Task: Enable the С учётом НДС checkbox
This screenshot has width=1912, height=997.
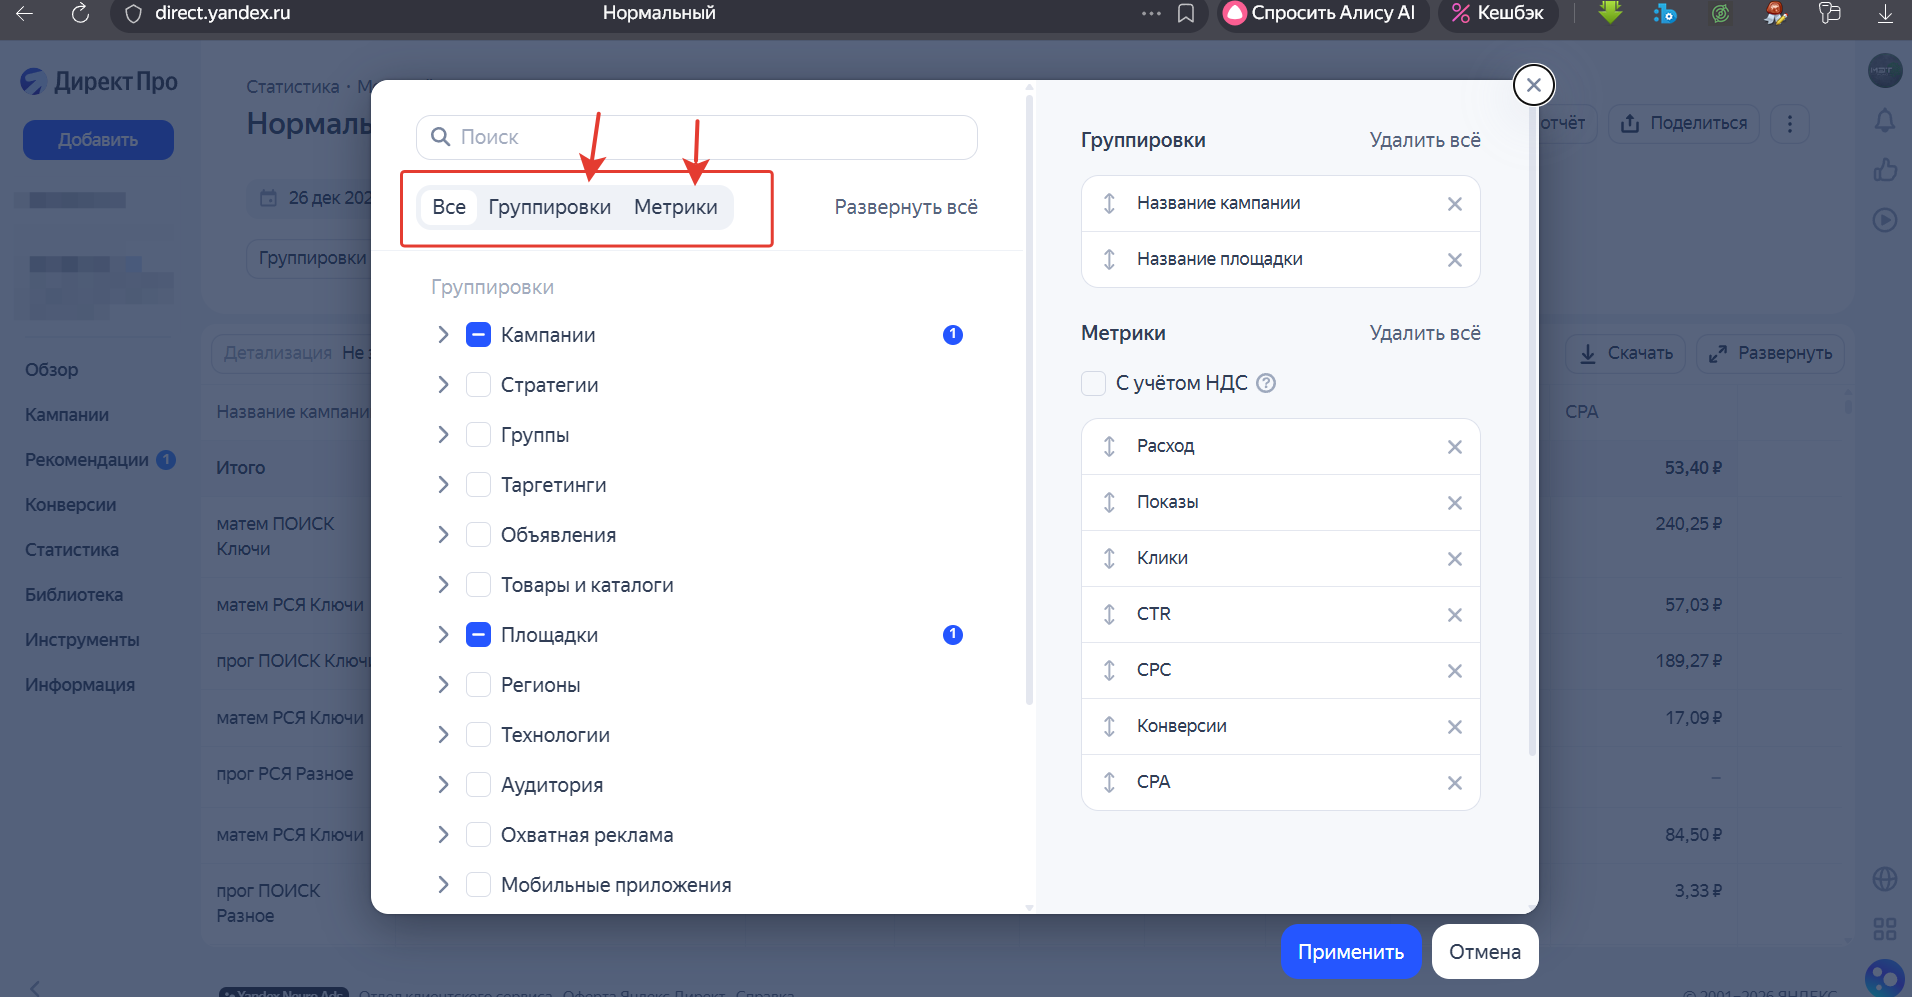Action: coord(1093,383)
